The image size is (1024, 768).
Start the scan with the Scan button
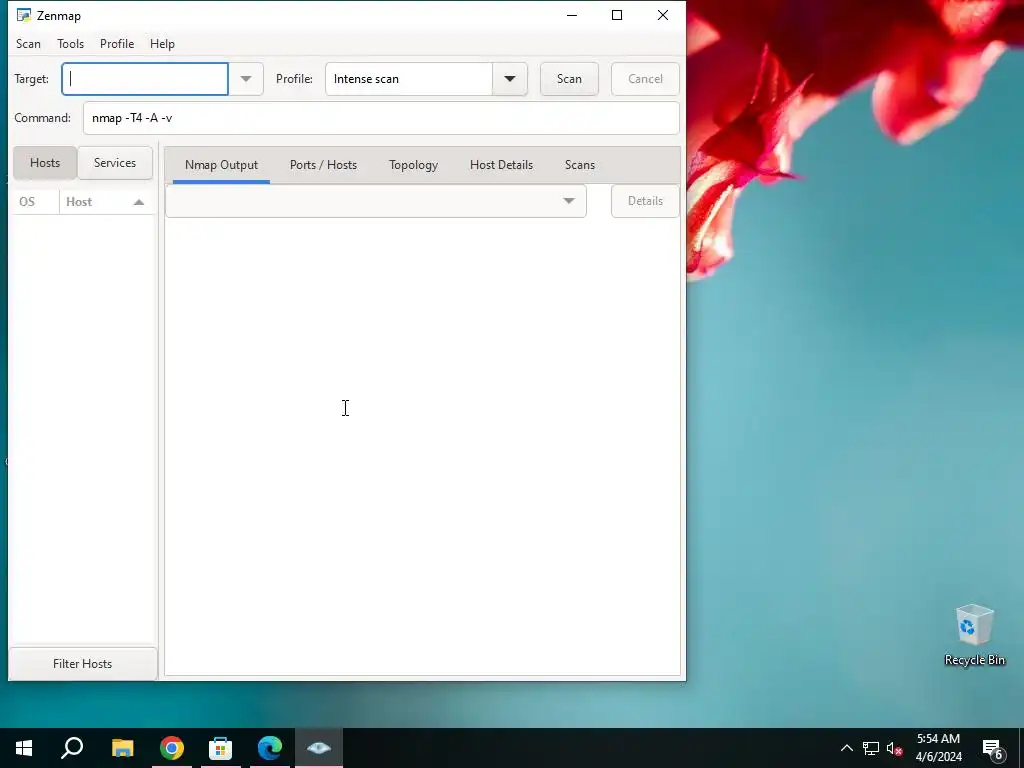click(x=569, y=79)
